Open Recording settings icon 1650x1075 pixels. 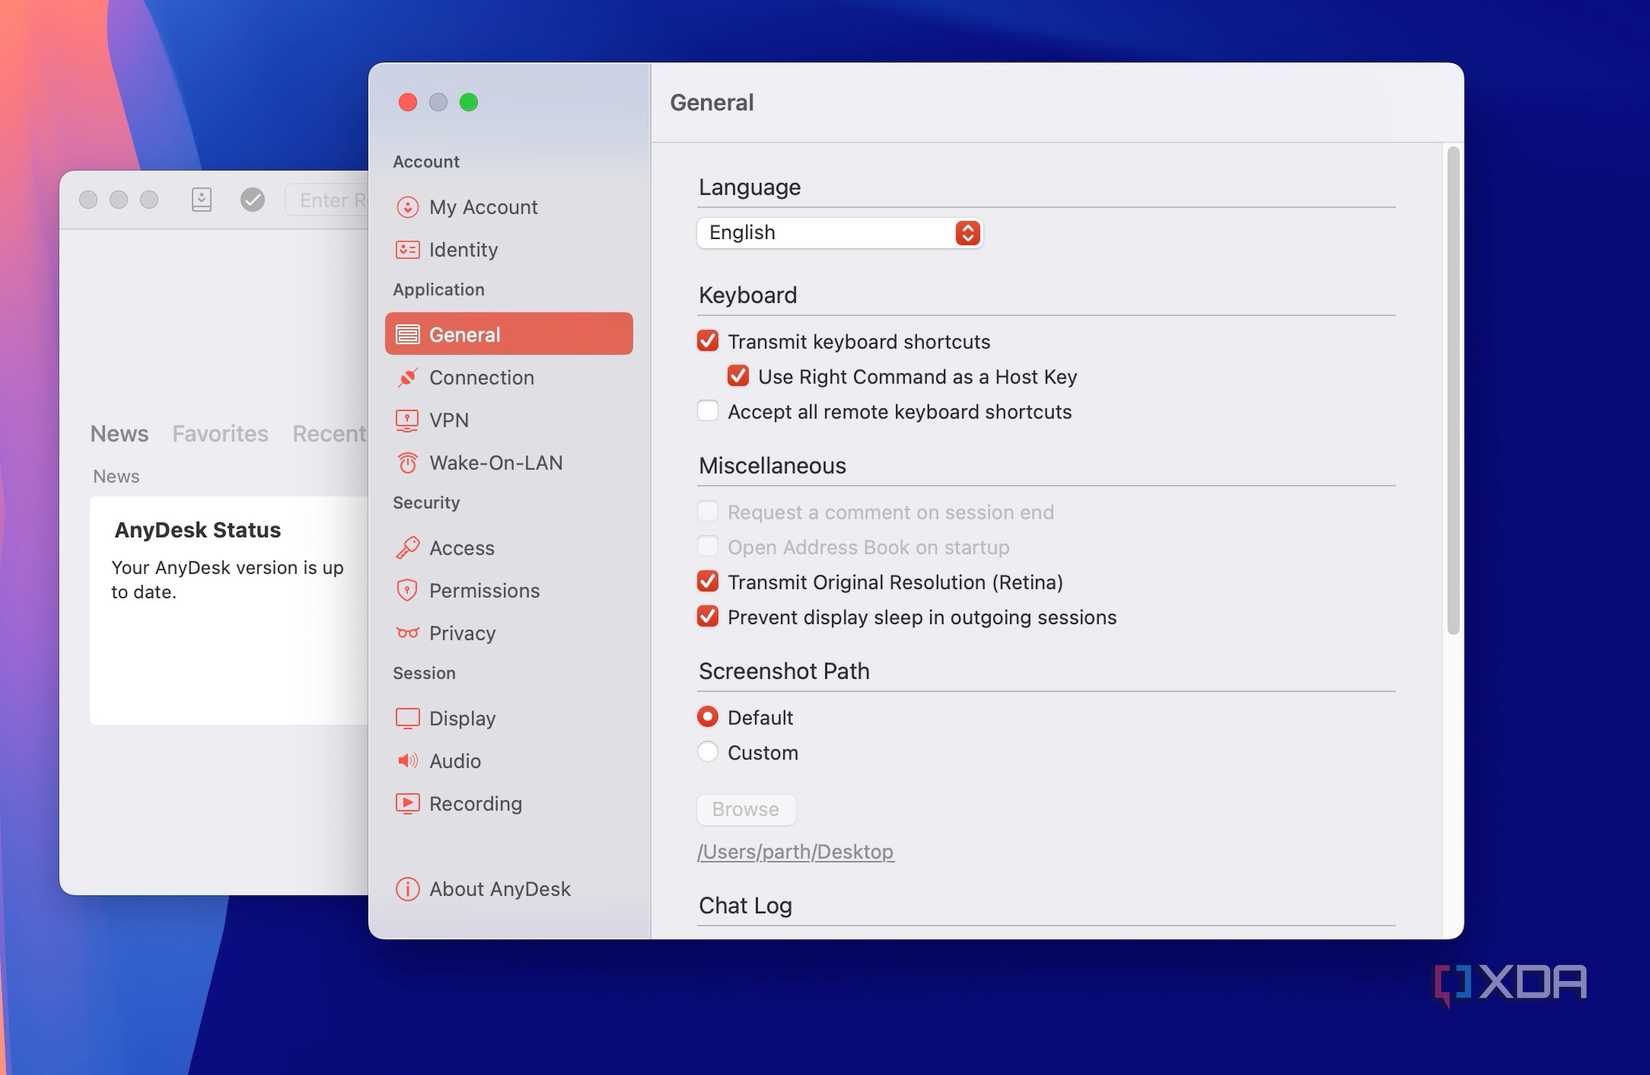click(x=407, y=803)
